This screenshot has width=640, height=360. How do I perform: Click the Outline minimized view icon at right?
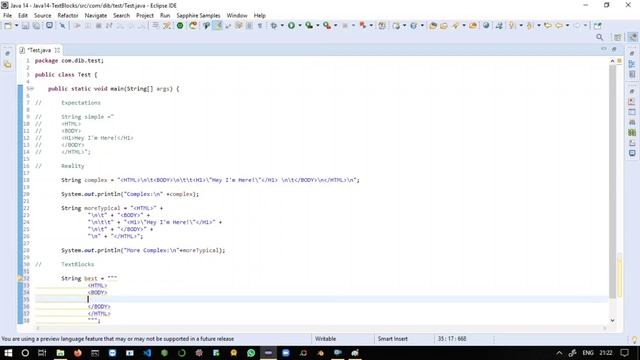point(632,64)
